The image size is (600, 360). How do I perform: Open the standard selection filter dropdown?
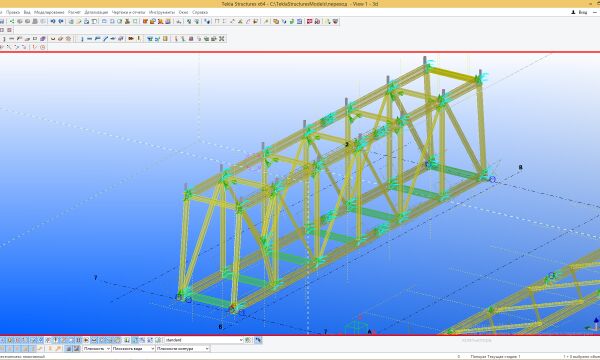(x=204, y=340)
